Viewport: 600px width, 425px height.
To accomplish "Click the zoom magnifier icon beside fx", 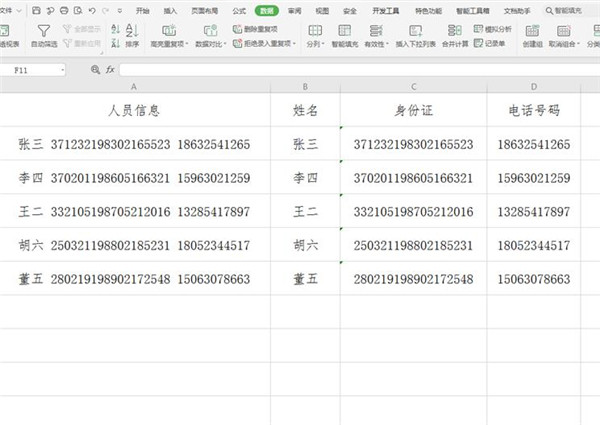I will (95, 70).
